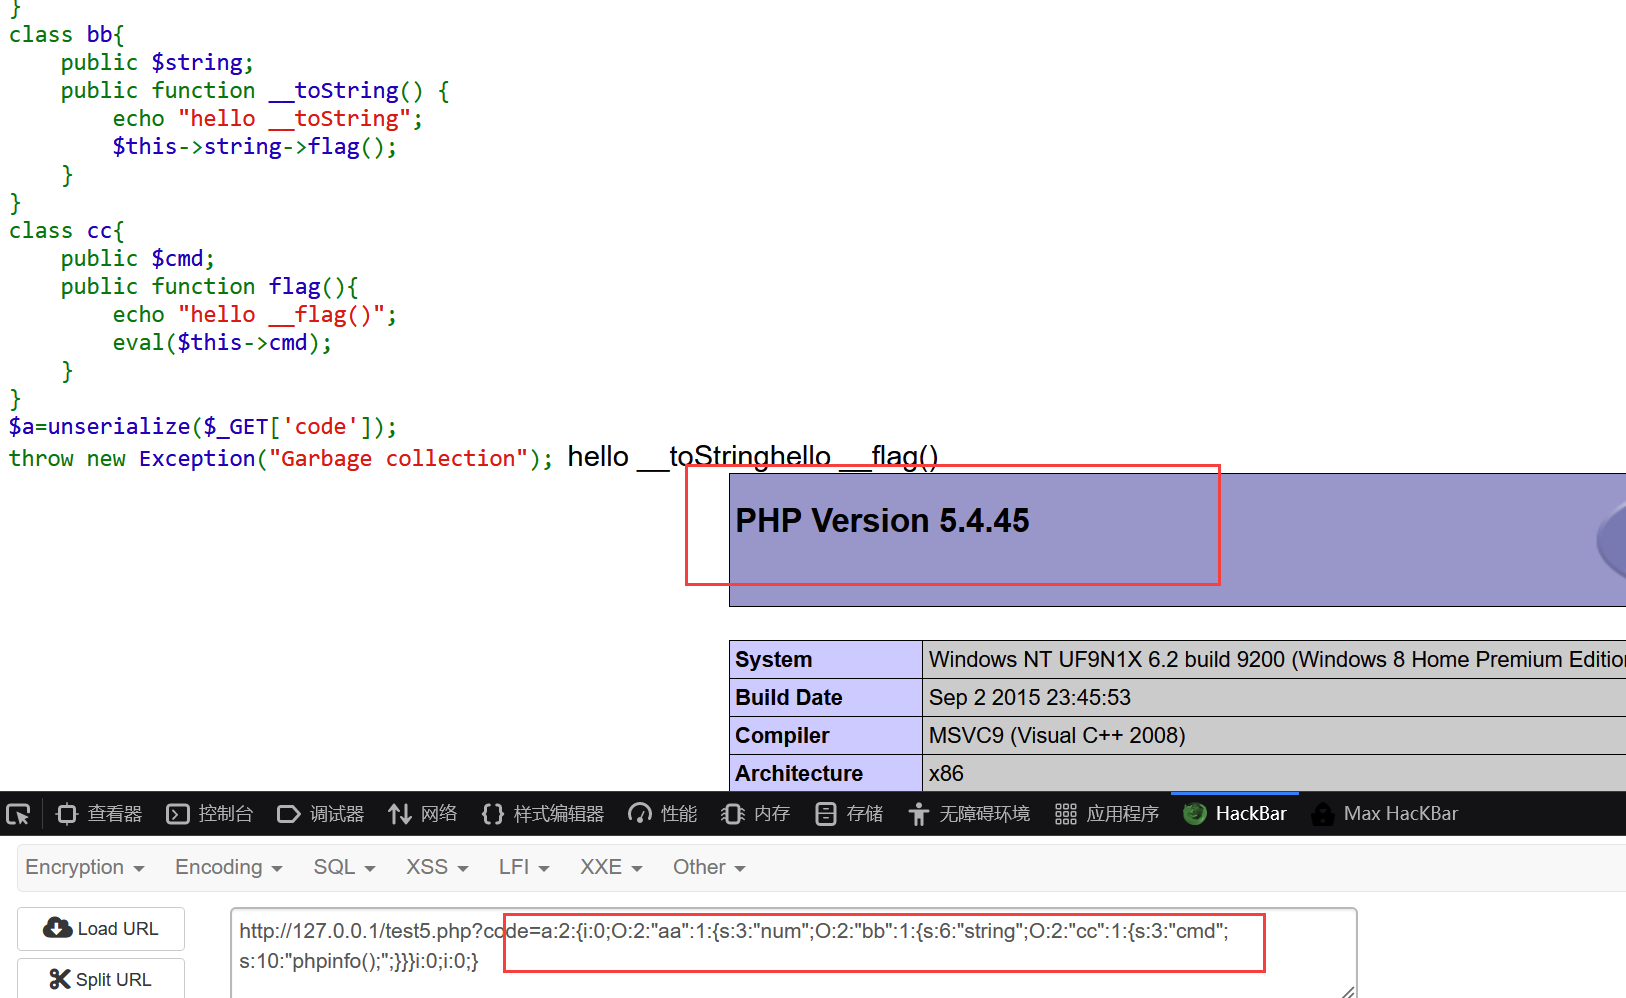Open the Storage (存储) panel
The image size is (1626, 998).
pos(849,814)
